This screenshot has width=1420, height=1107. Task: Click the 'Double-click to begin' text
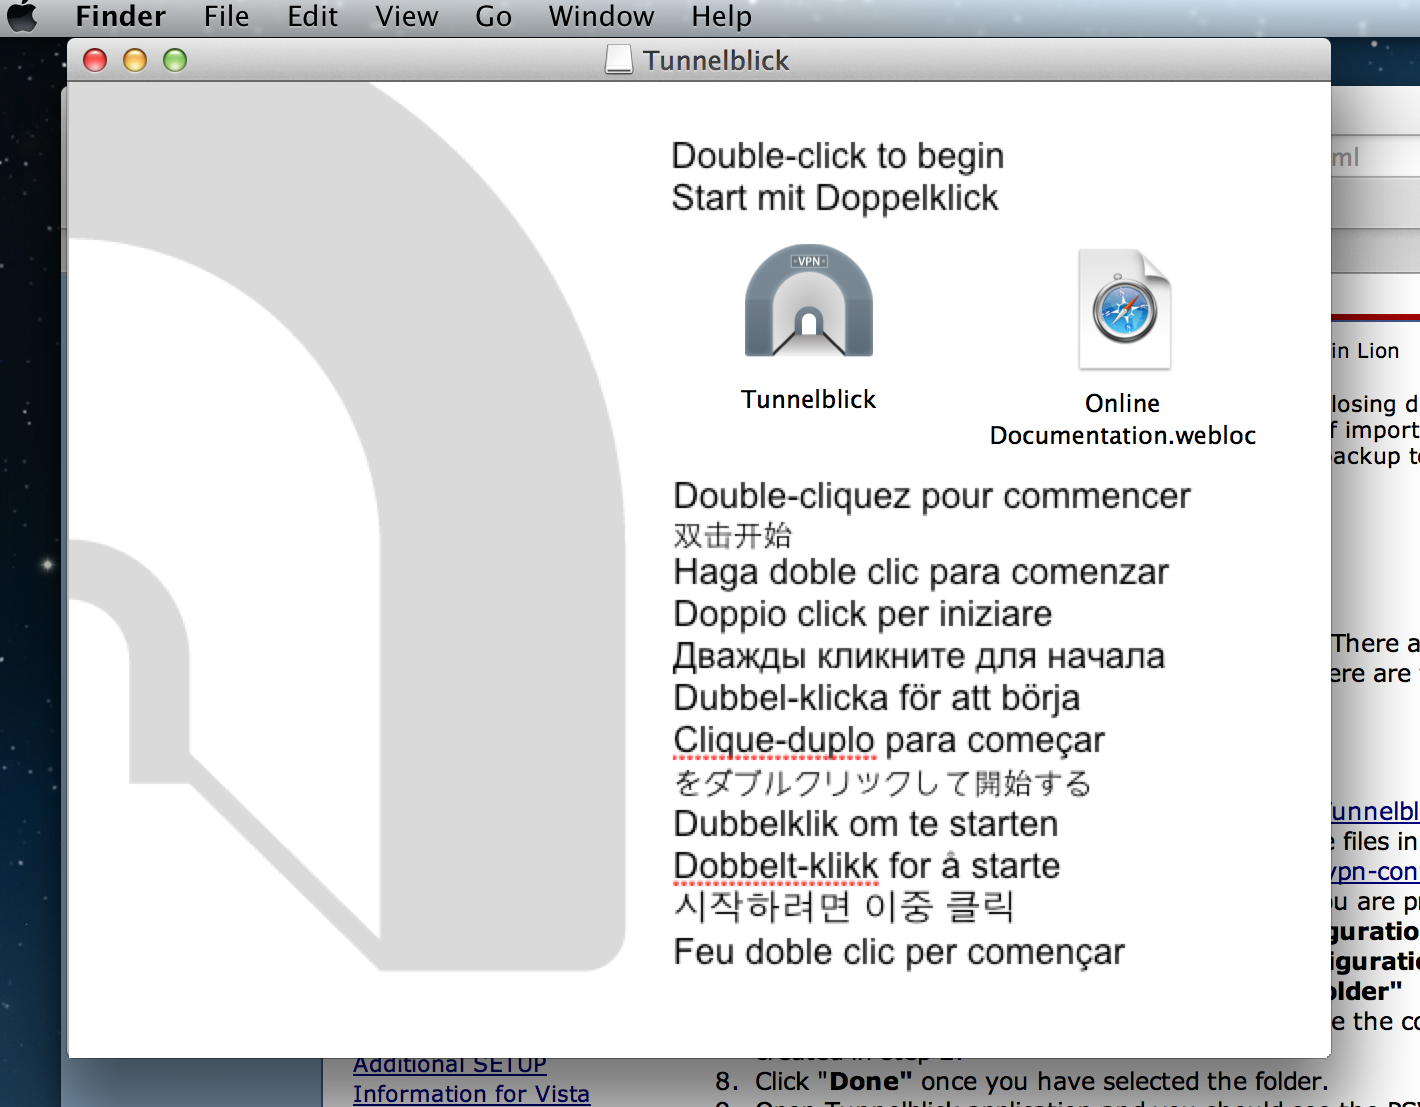point(838,156)
